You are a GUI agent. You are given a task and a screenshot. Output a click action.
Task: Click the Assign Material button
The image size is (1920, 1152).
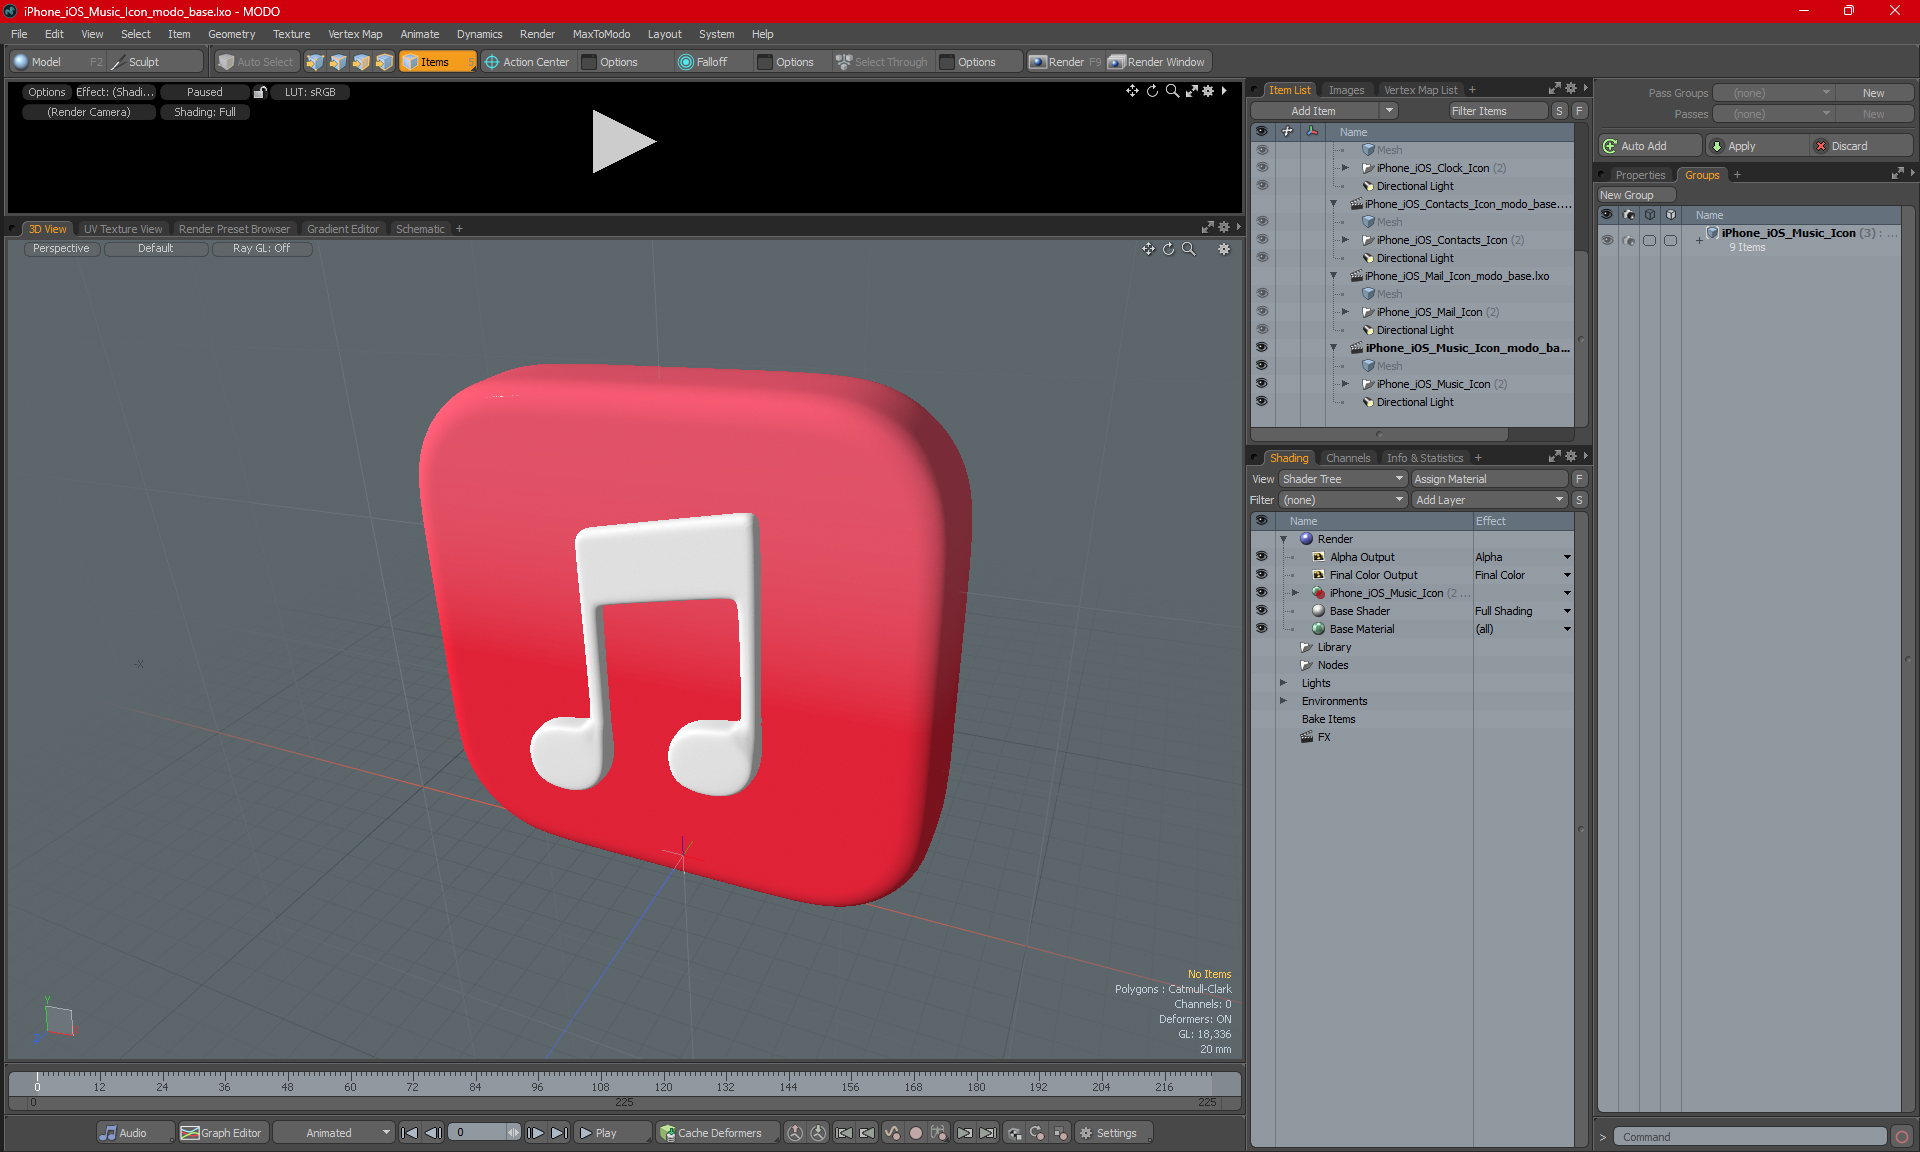coord(1490,479)
